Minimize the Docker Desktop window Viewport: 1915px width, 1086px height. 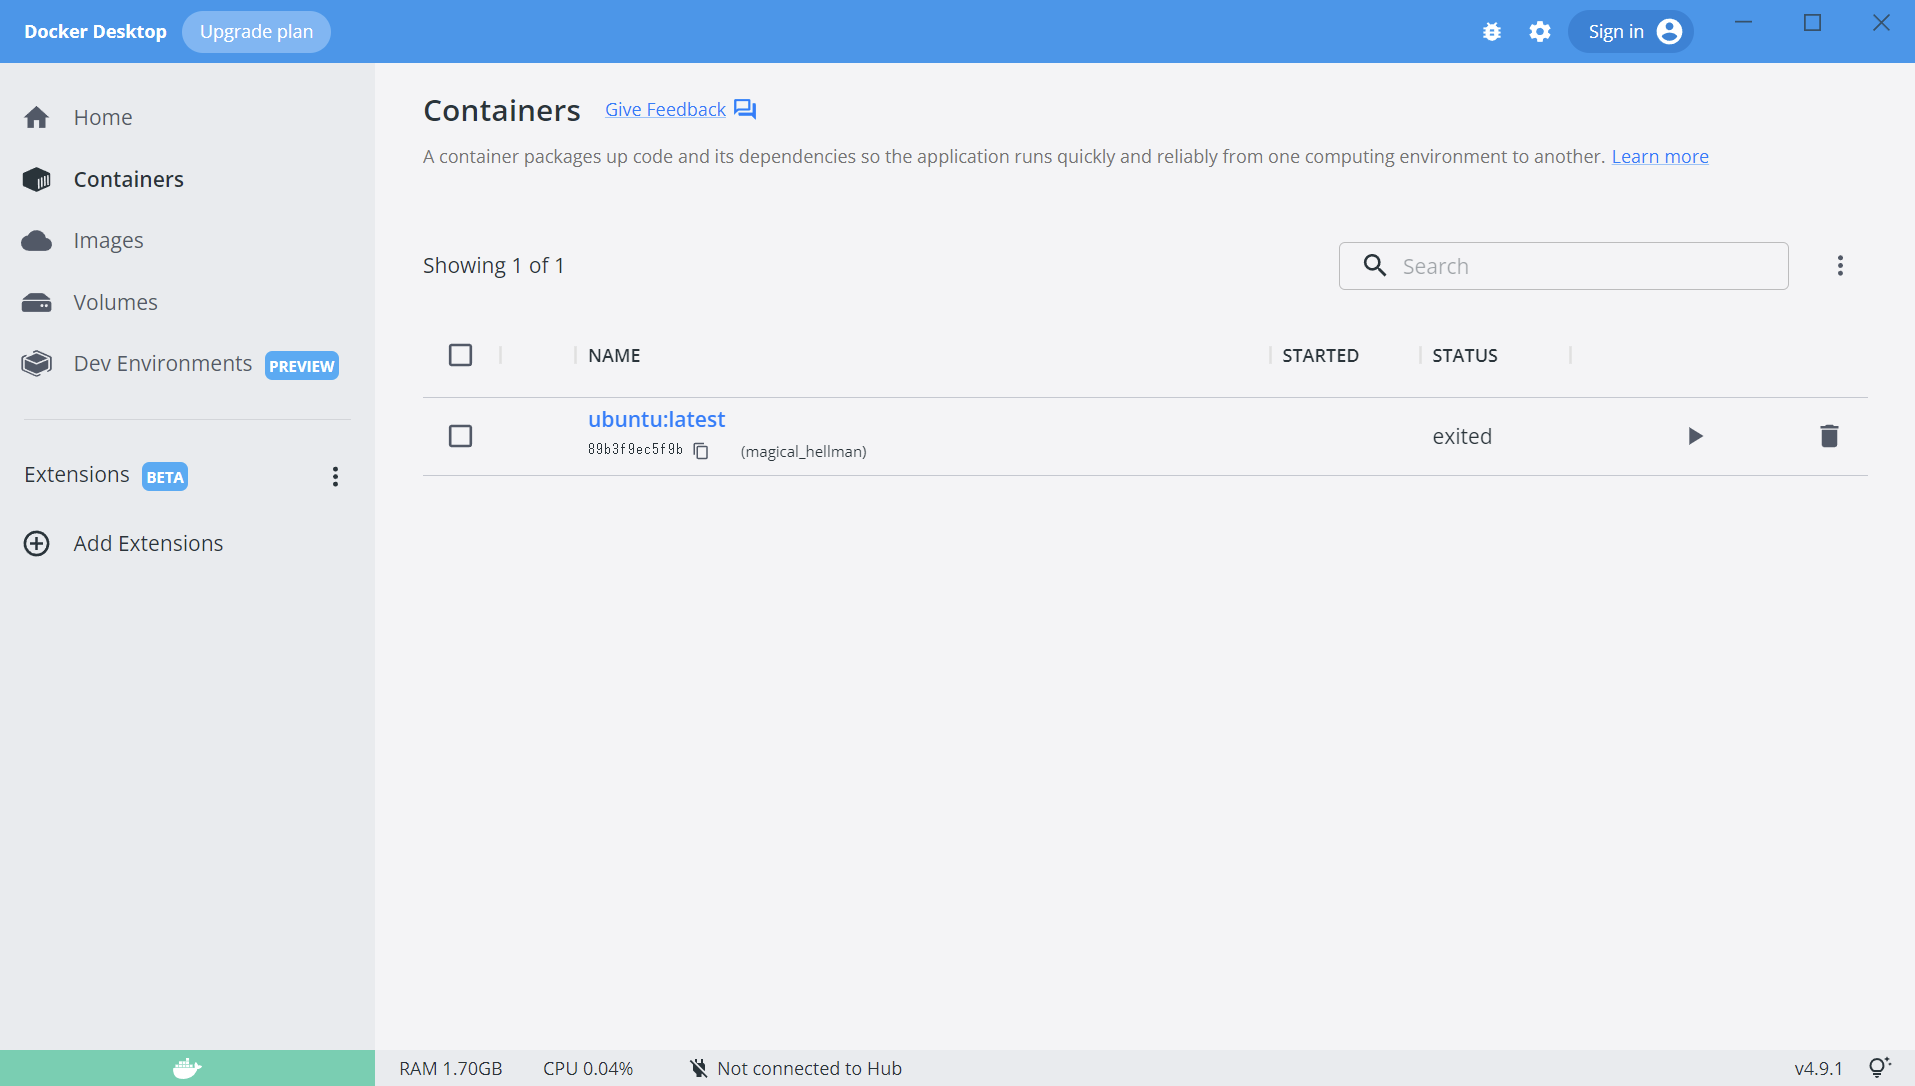point(1743,22)
